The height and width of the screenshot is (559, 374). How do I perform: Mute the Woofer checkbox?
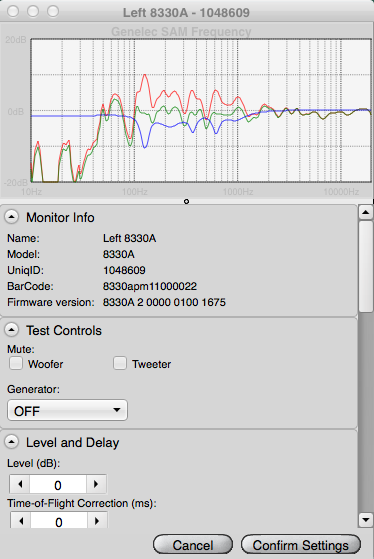click(x=16, y=364)
